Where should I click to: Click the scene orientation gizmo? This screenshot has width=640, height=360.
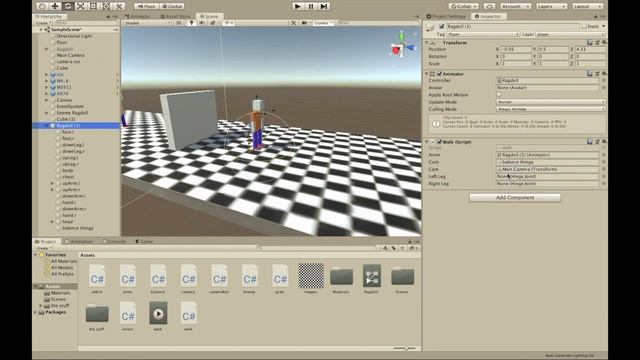402,47
